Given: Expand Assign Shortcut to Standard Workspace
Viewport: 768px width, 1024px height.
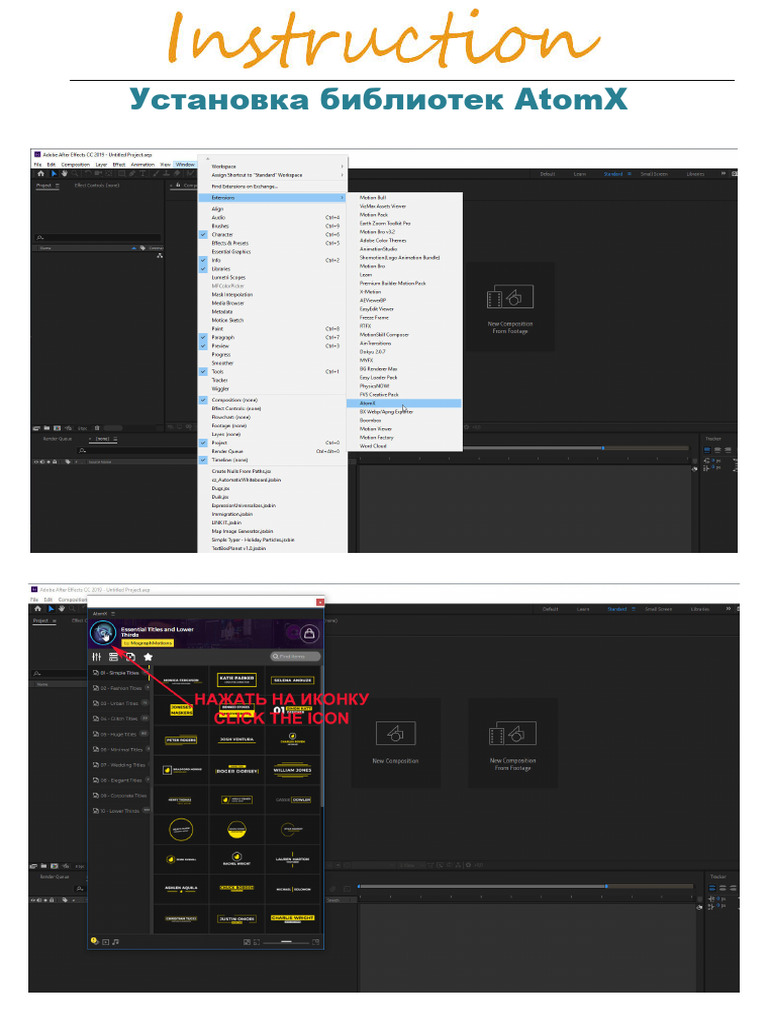Looking at the screenshot, I should (273, 175).
